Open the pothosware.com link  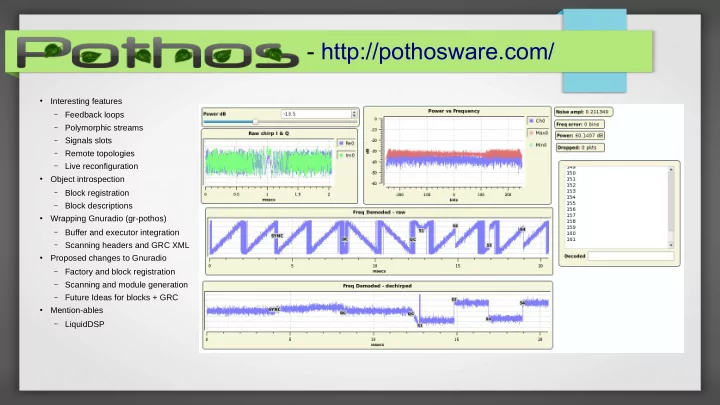pyautogui.click(x=437, y=52)
